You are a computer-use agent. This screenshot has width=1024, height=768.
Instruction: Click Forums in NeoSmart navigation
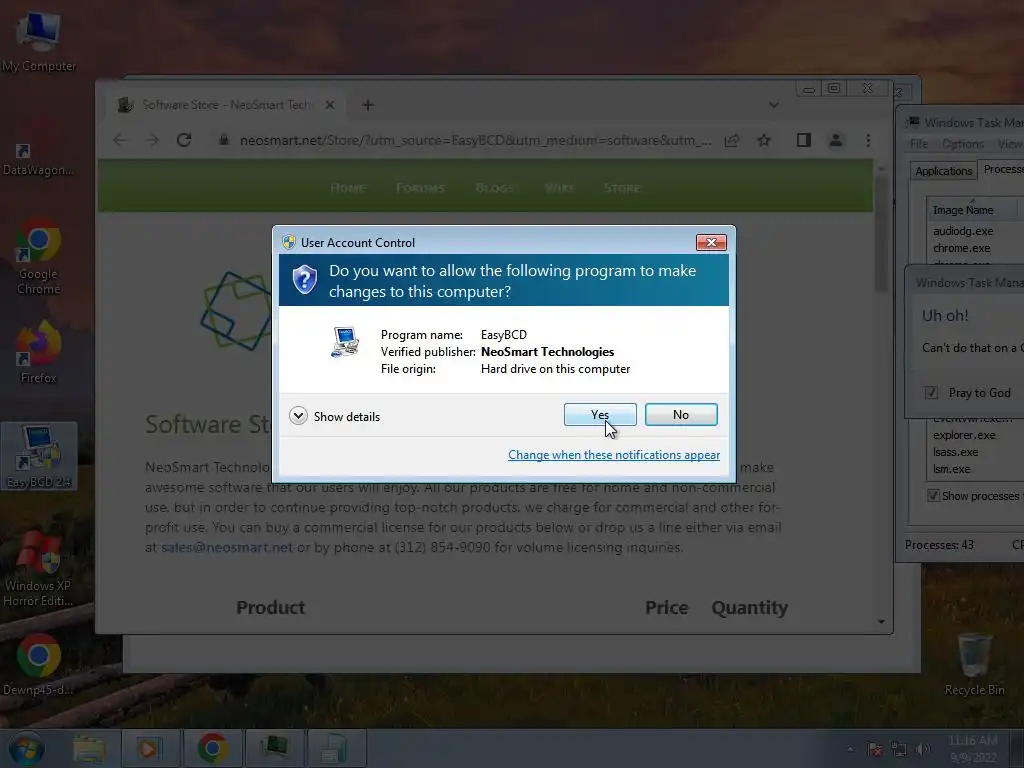420,188
